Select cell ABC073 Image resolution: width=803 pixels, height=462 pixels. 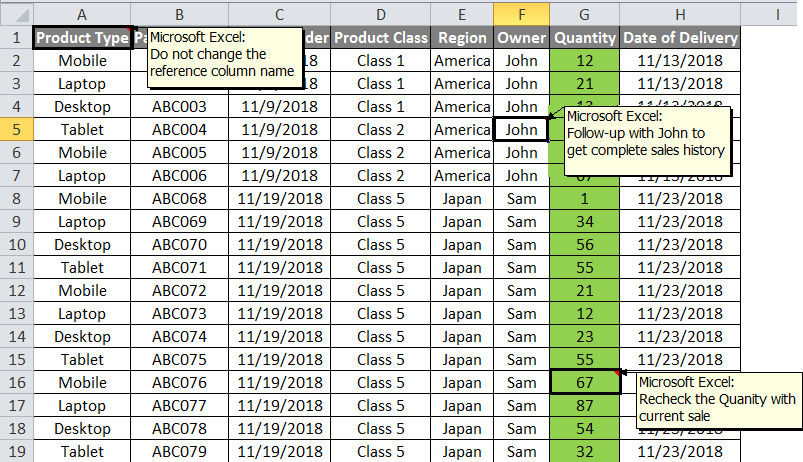point(179,313)
